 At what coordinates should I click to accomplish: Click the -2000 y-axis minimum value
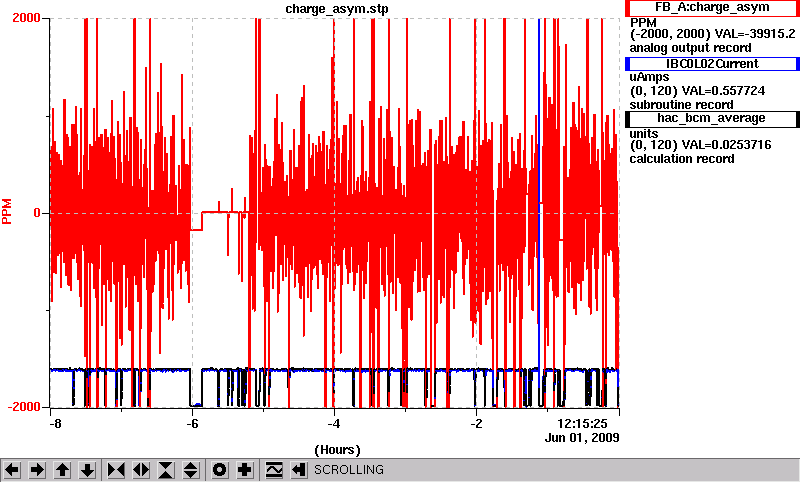click(x=24, y=407)
